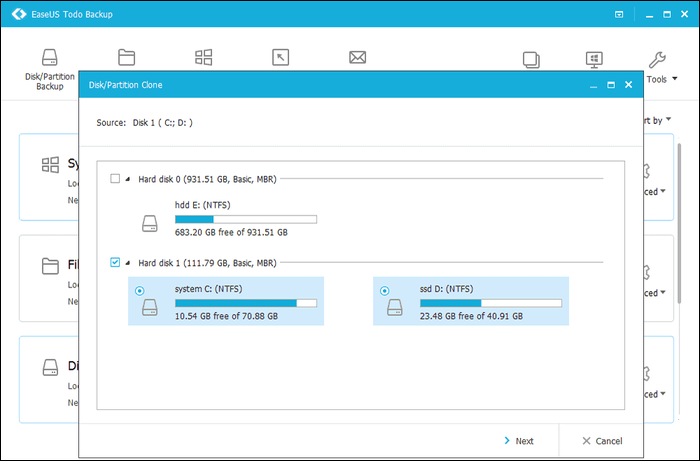This screenshot has height=461, width=700.
Task: Open the title bar dropdown menu icon
Action: point(619,14)
